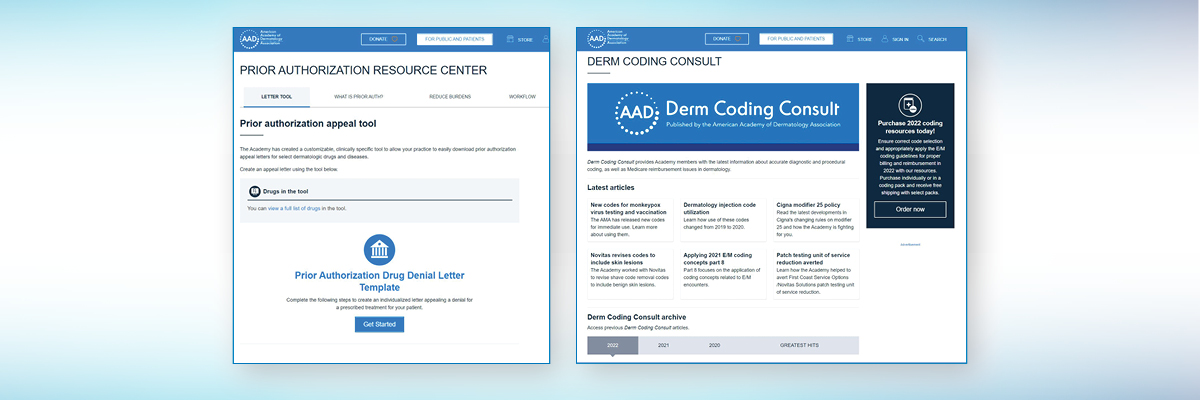
Task: Open the Applying 2021 E/M coding concepts article
Action: tap(717, 259)
